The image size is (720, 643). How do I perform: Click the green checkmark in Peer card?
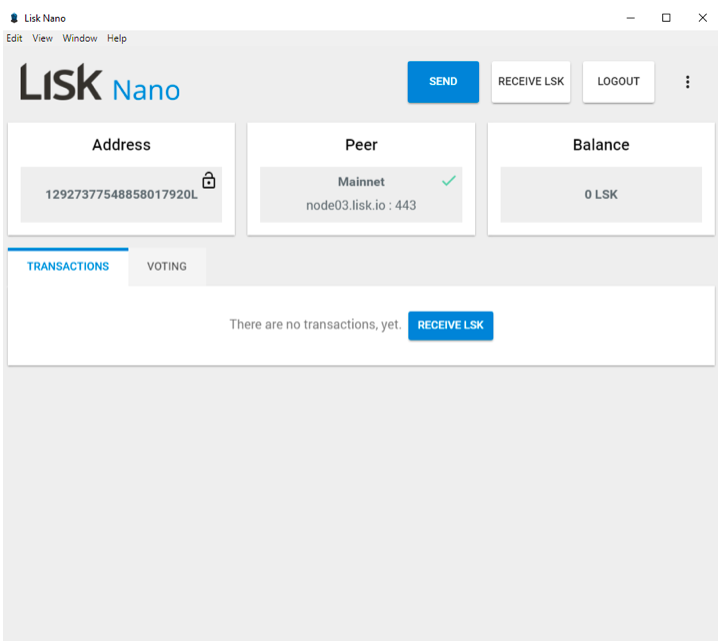click(449, 181)
